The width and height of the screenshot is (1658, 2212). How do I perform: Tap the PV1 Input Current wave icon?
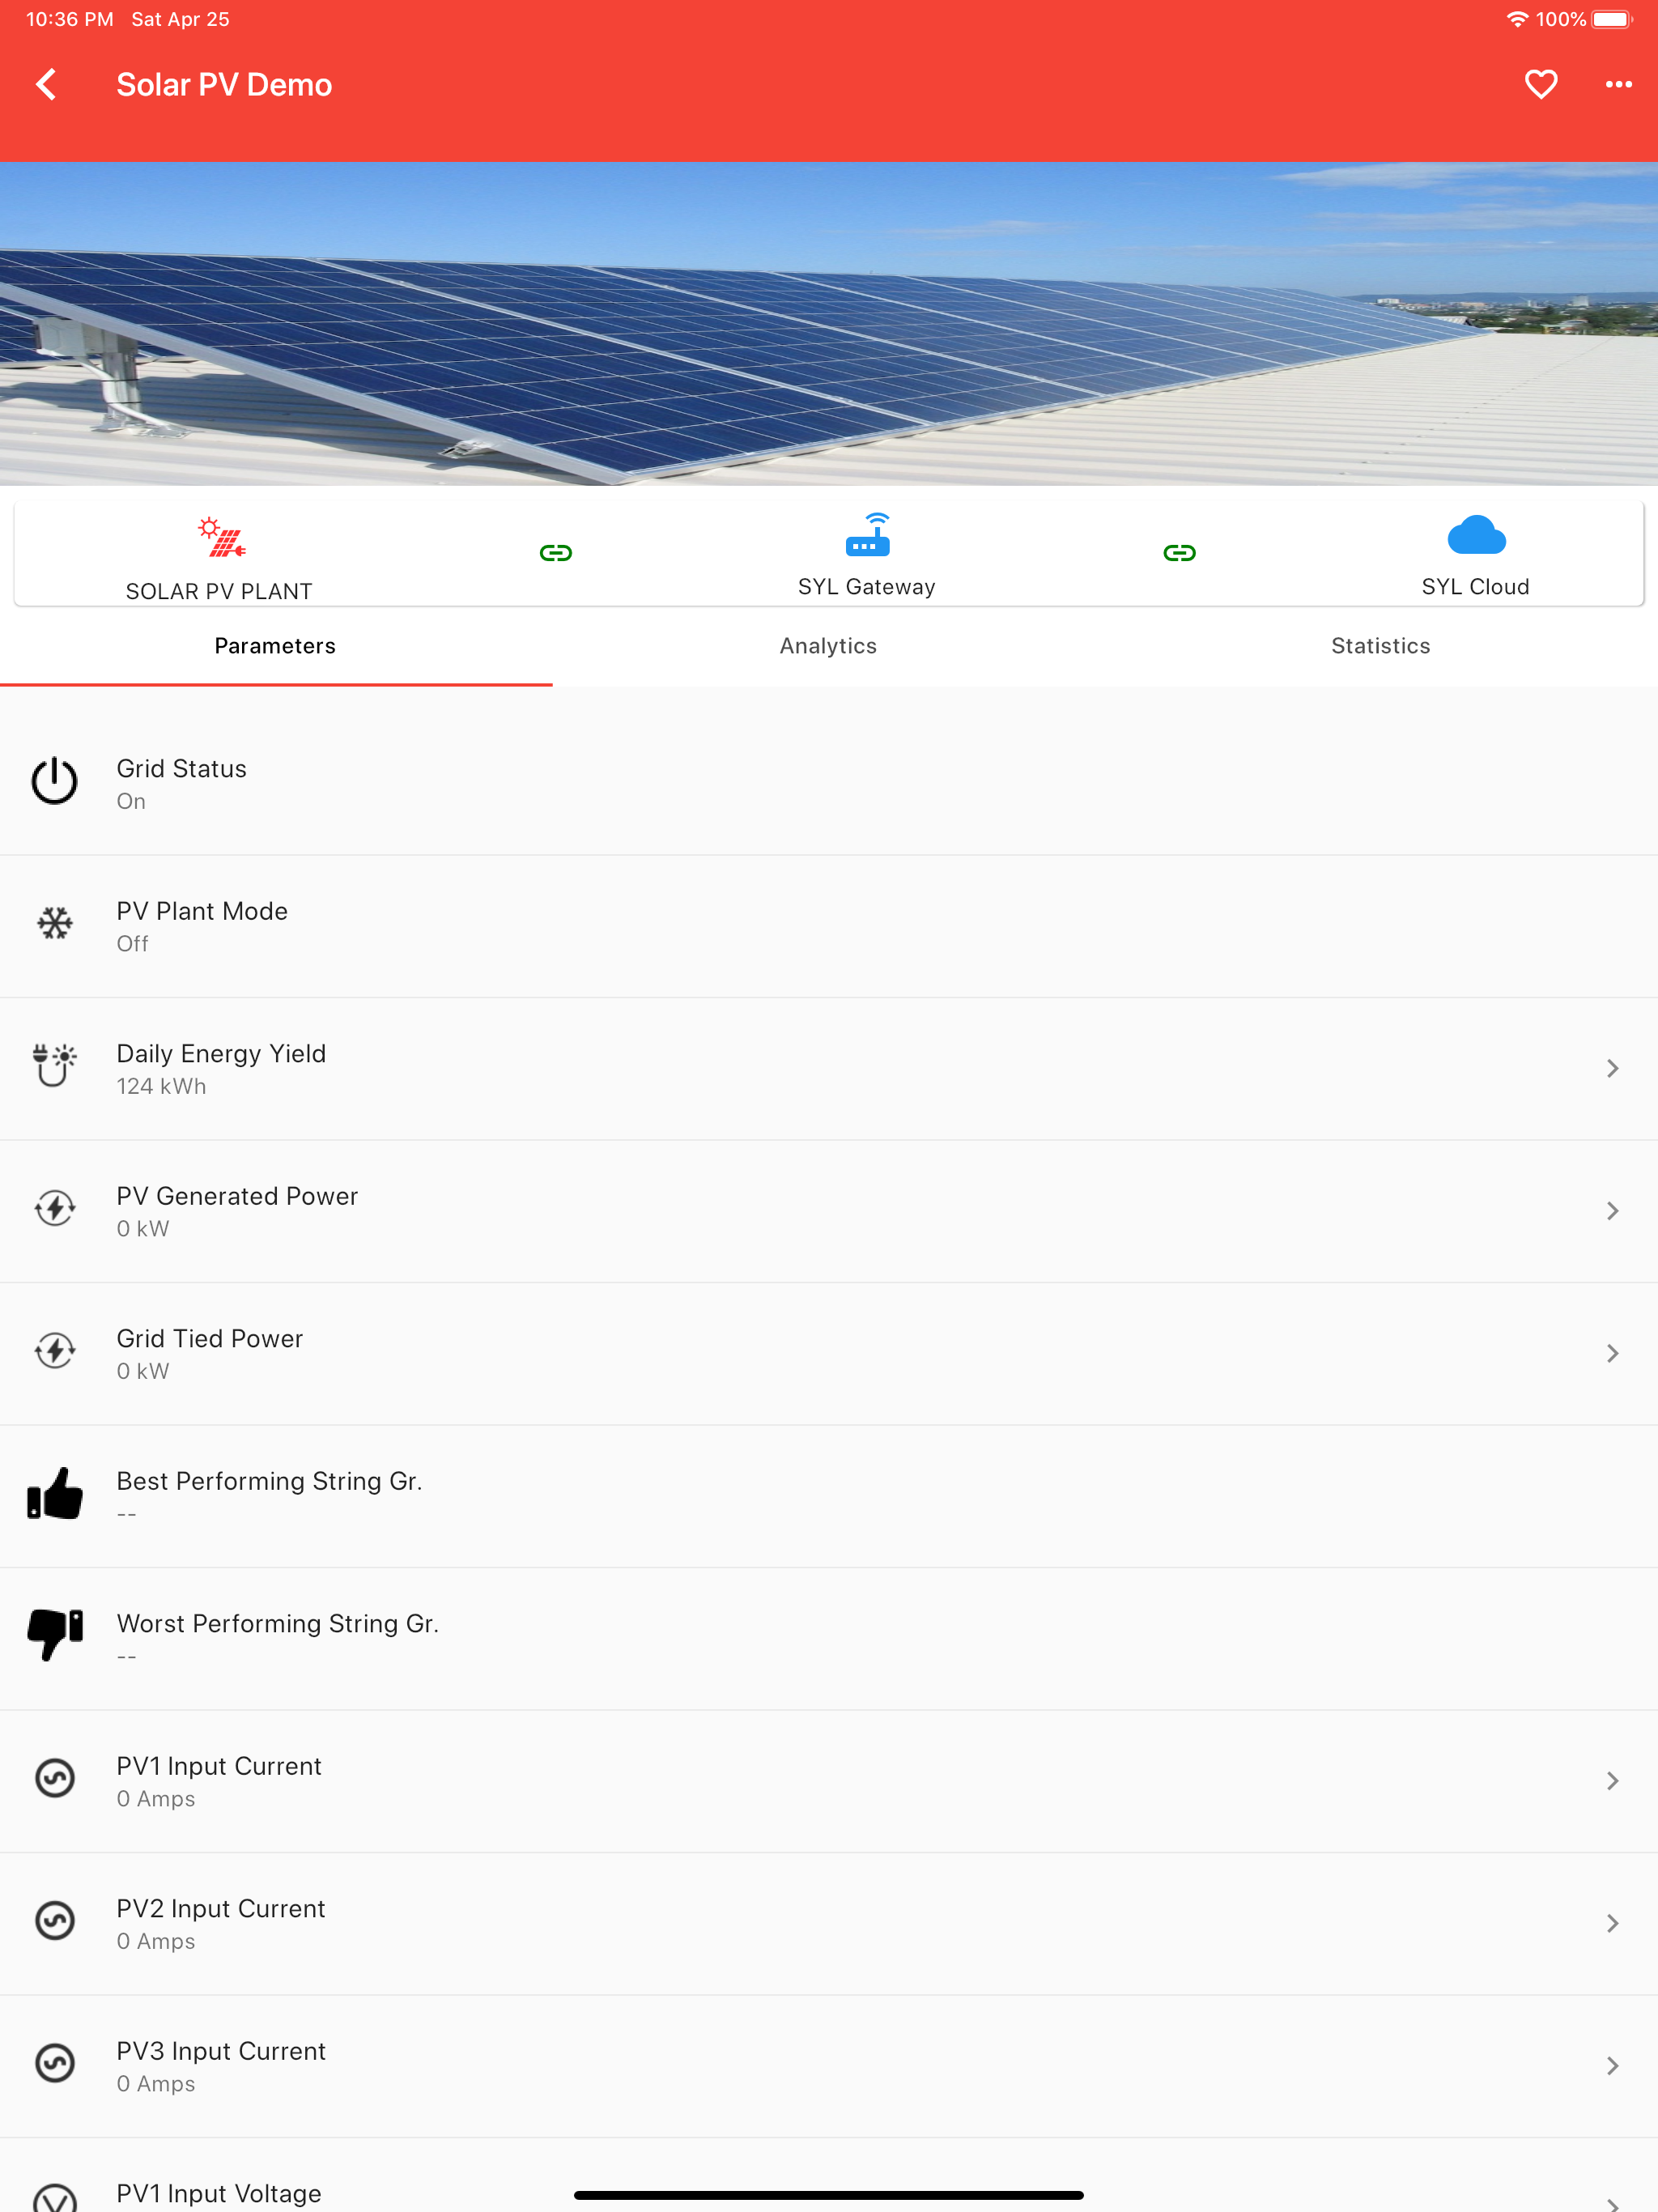point(55,1778)
